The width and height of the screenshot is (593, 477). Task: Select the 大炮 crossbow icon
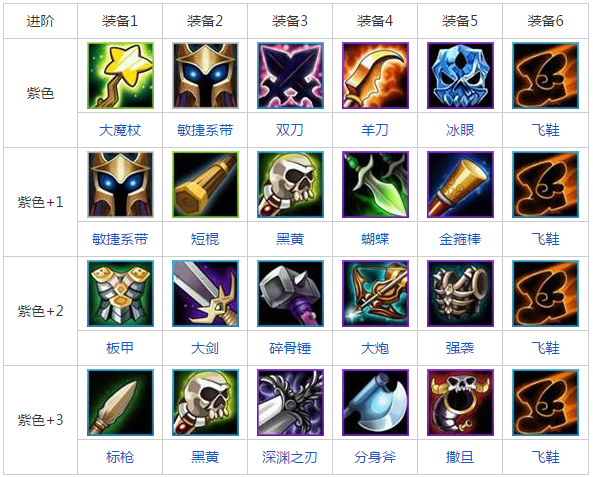(375, 294)
